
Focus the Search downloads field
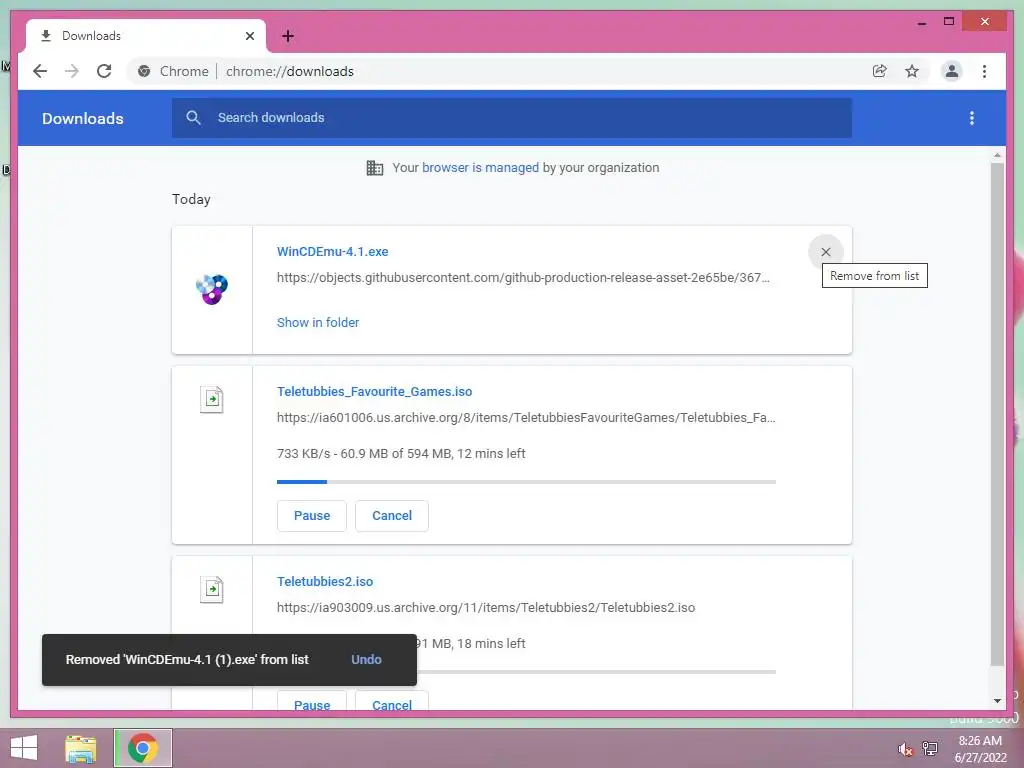[x=511, y=118]
